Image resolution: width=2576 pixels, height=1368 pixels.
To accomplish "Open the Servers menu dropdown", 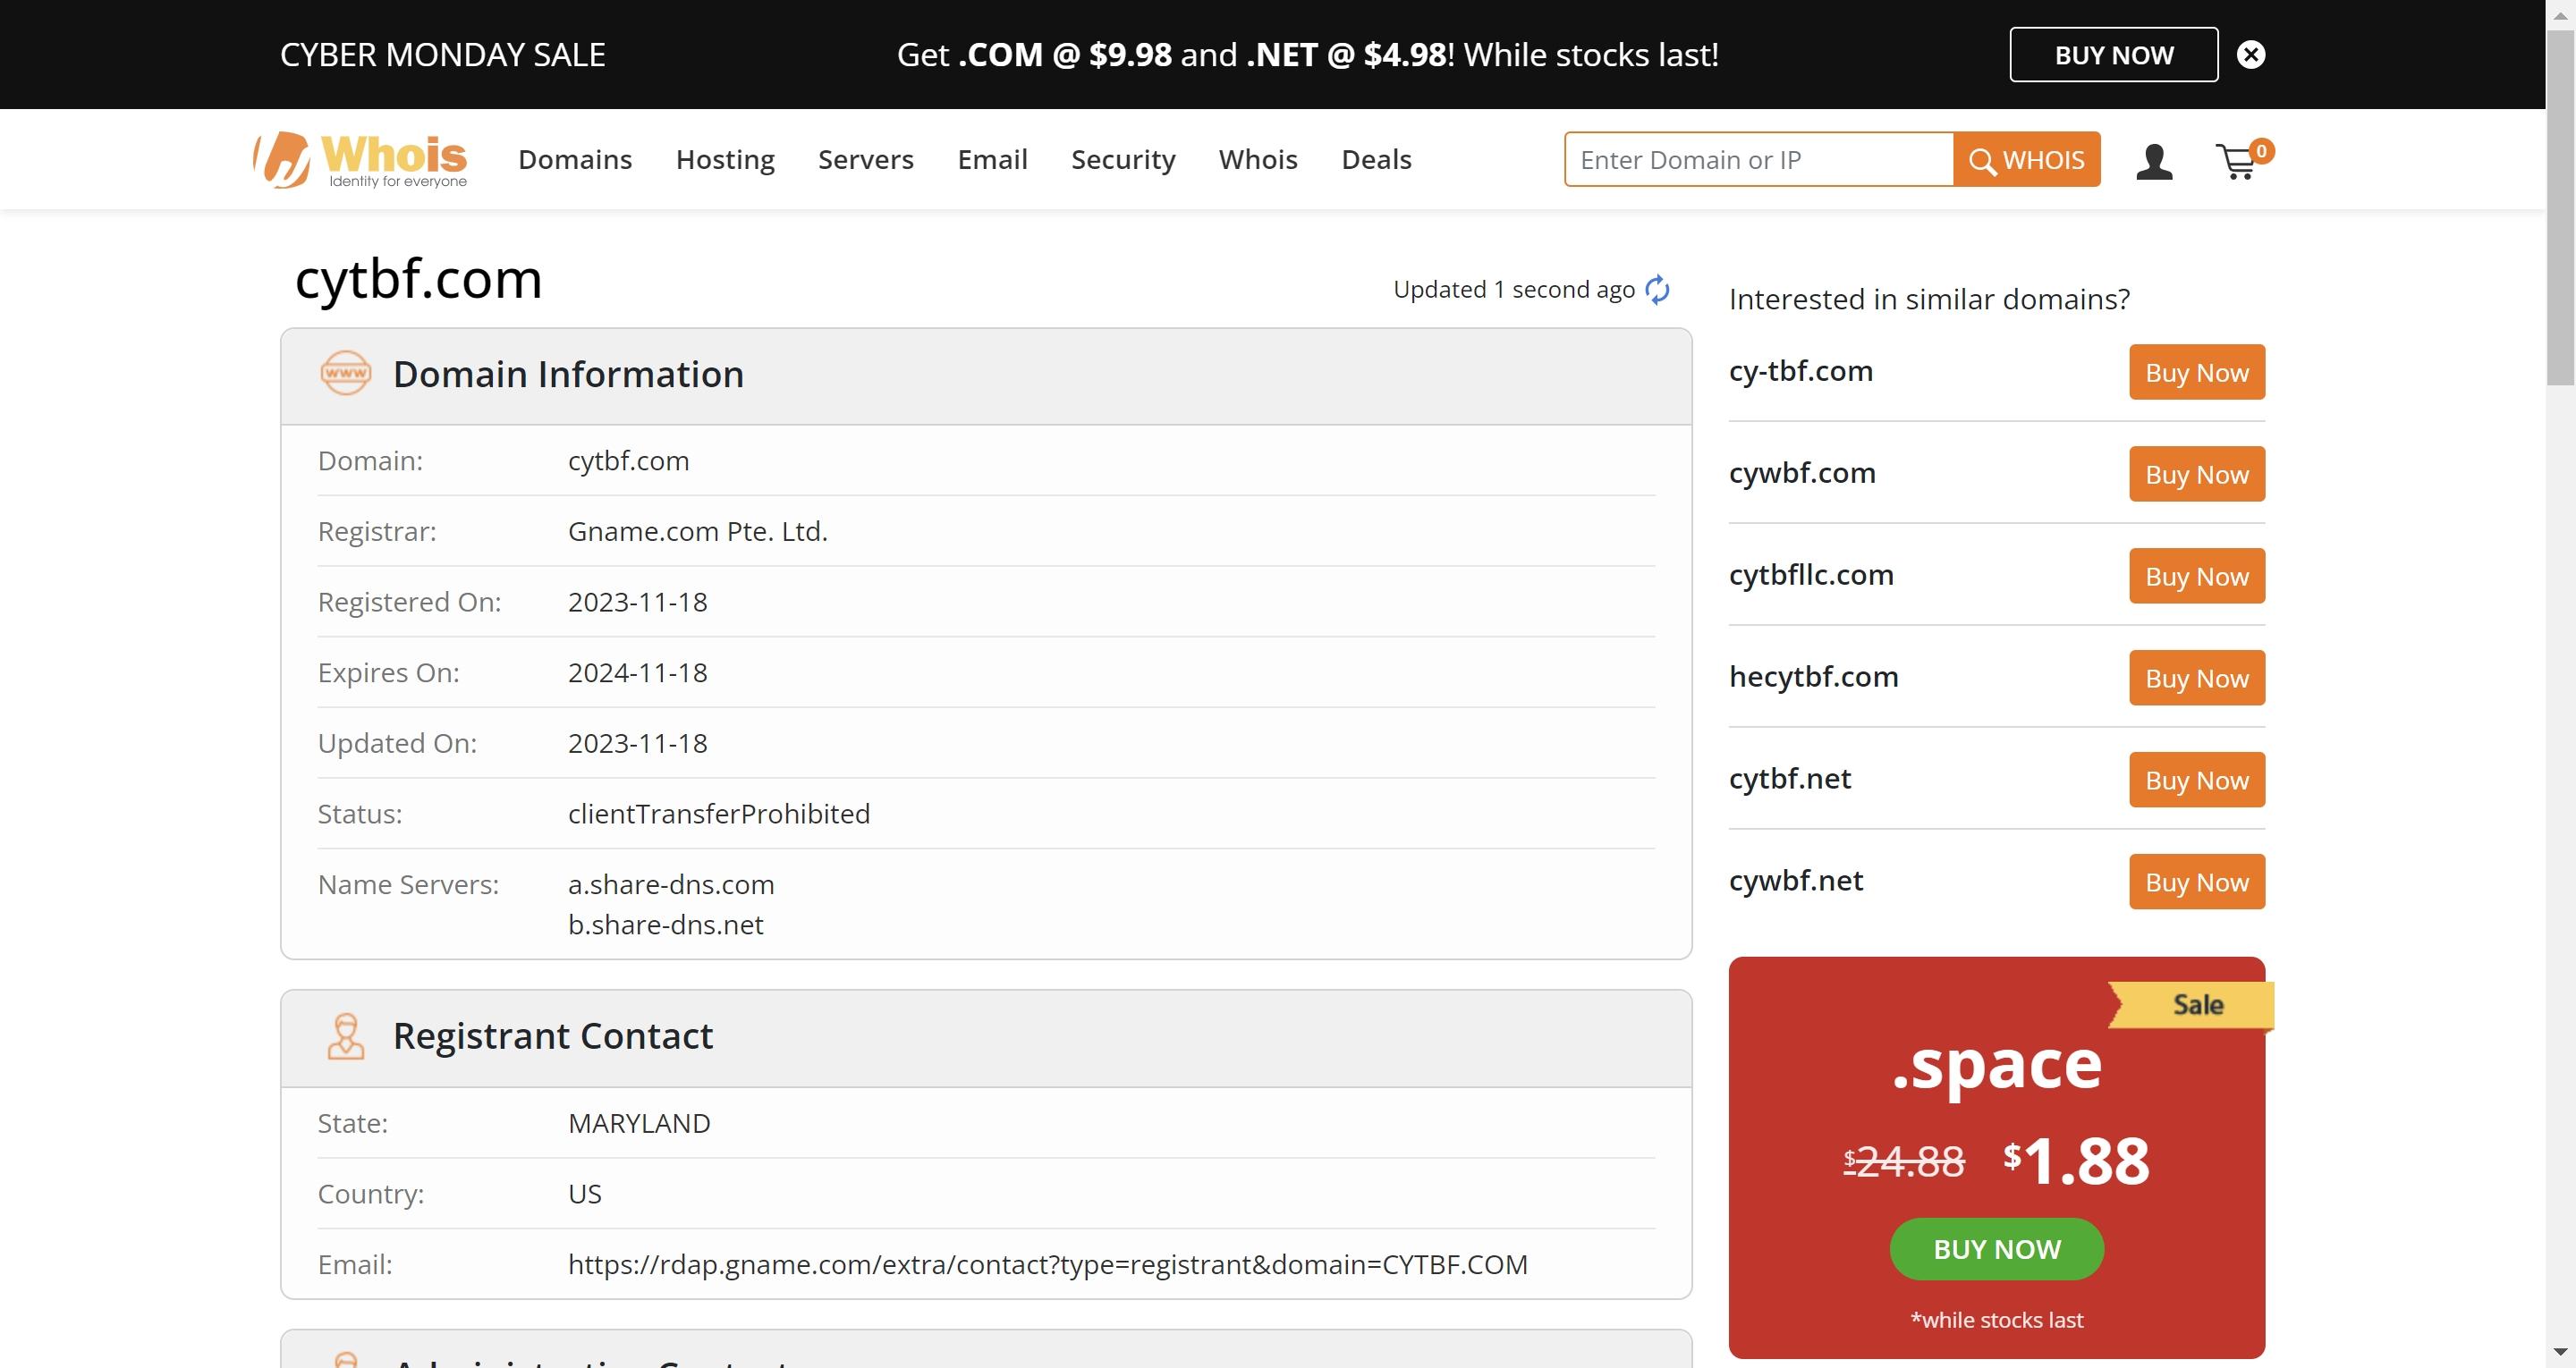I will point(866,158).
